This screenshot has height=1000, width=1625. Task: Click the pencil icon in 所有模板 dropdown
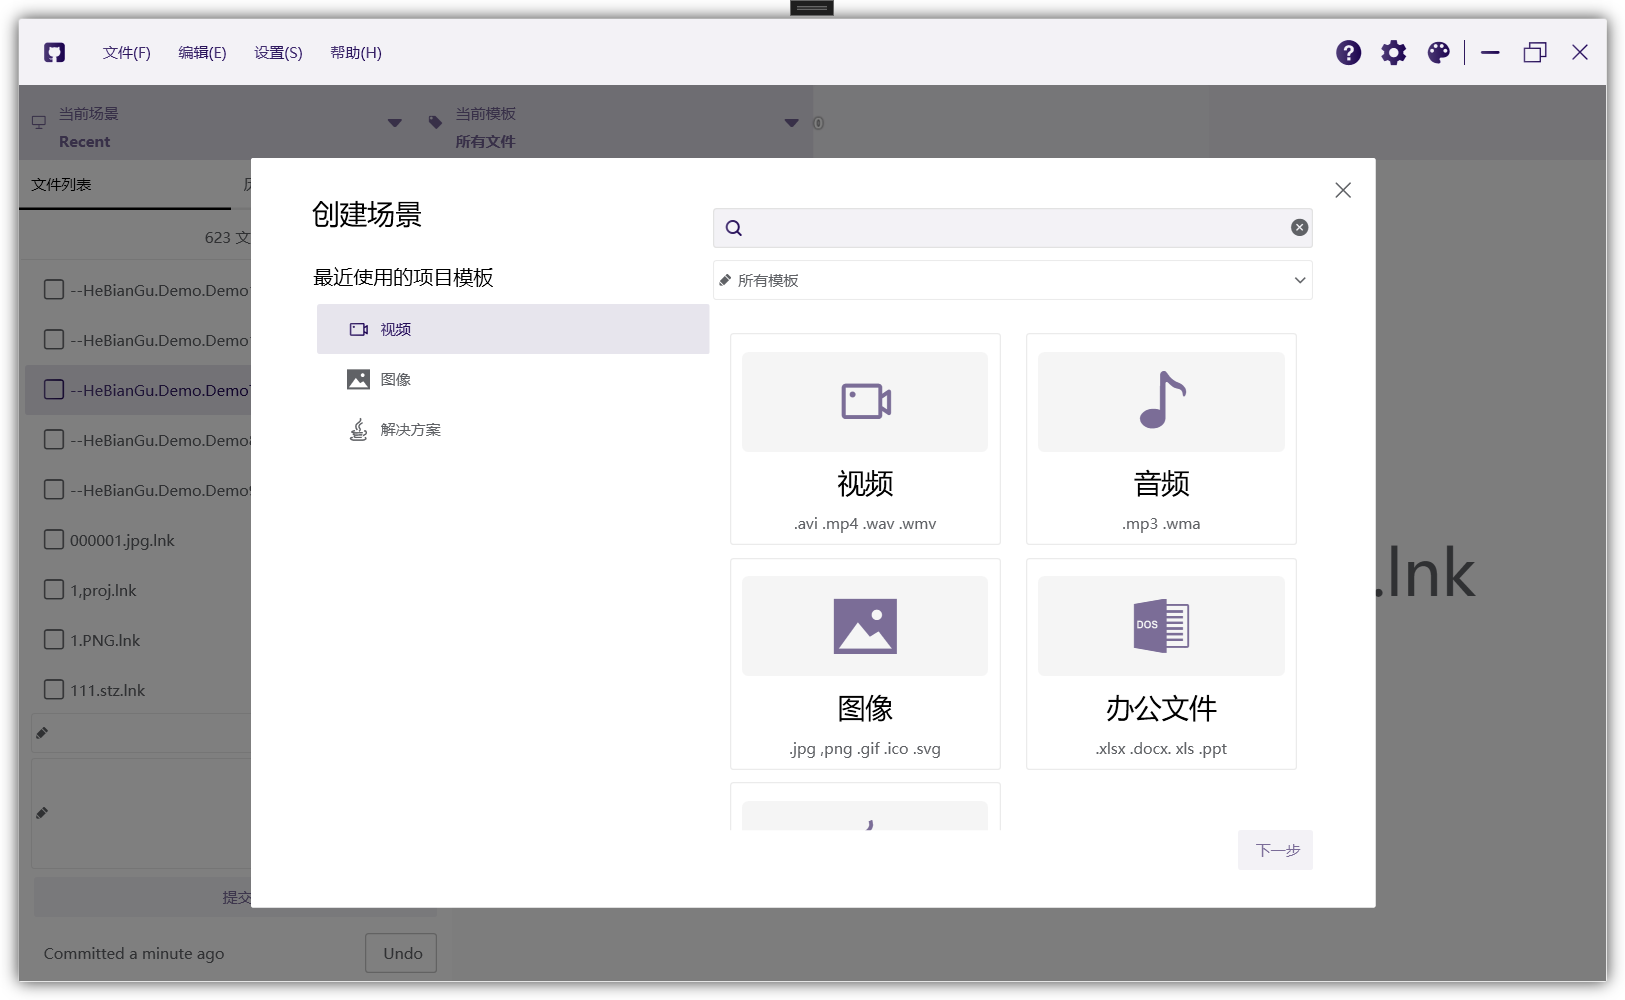tap(725, 280)
